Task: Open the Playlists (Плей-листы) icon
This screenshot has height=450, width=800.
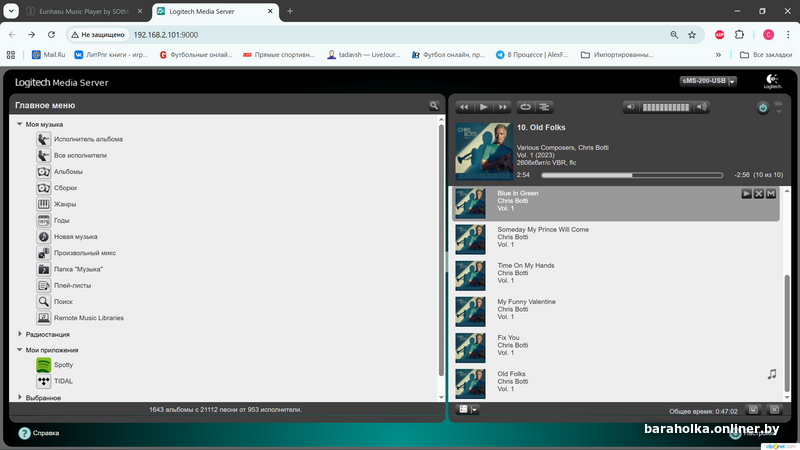Action: tap(43, 285)
